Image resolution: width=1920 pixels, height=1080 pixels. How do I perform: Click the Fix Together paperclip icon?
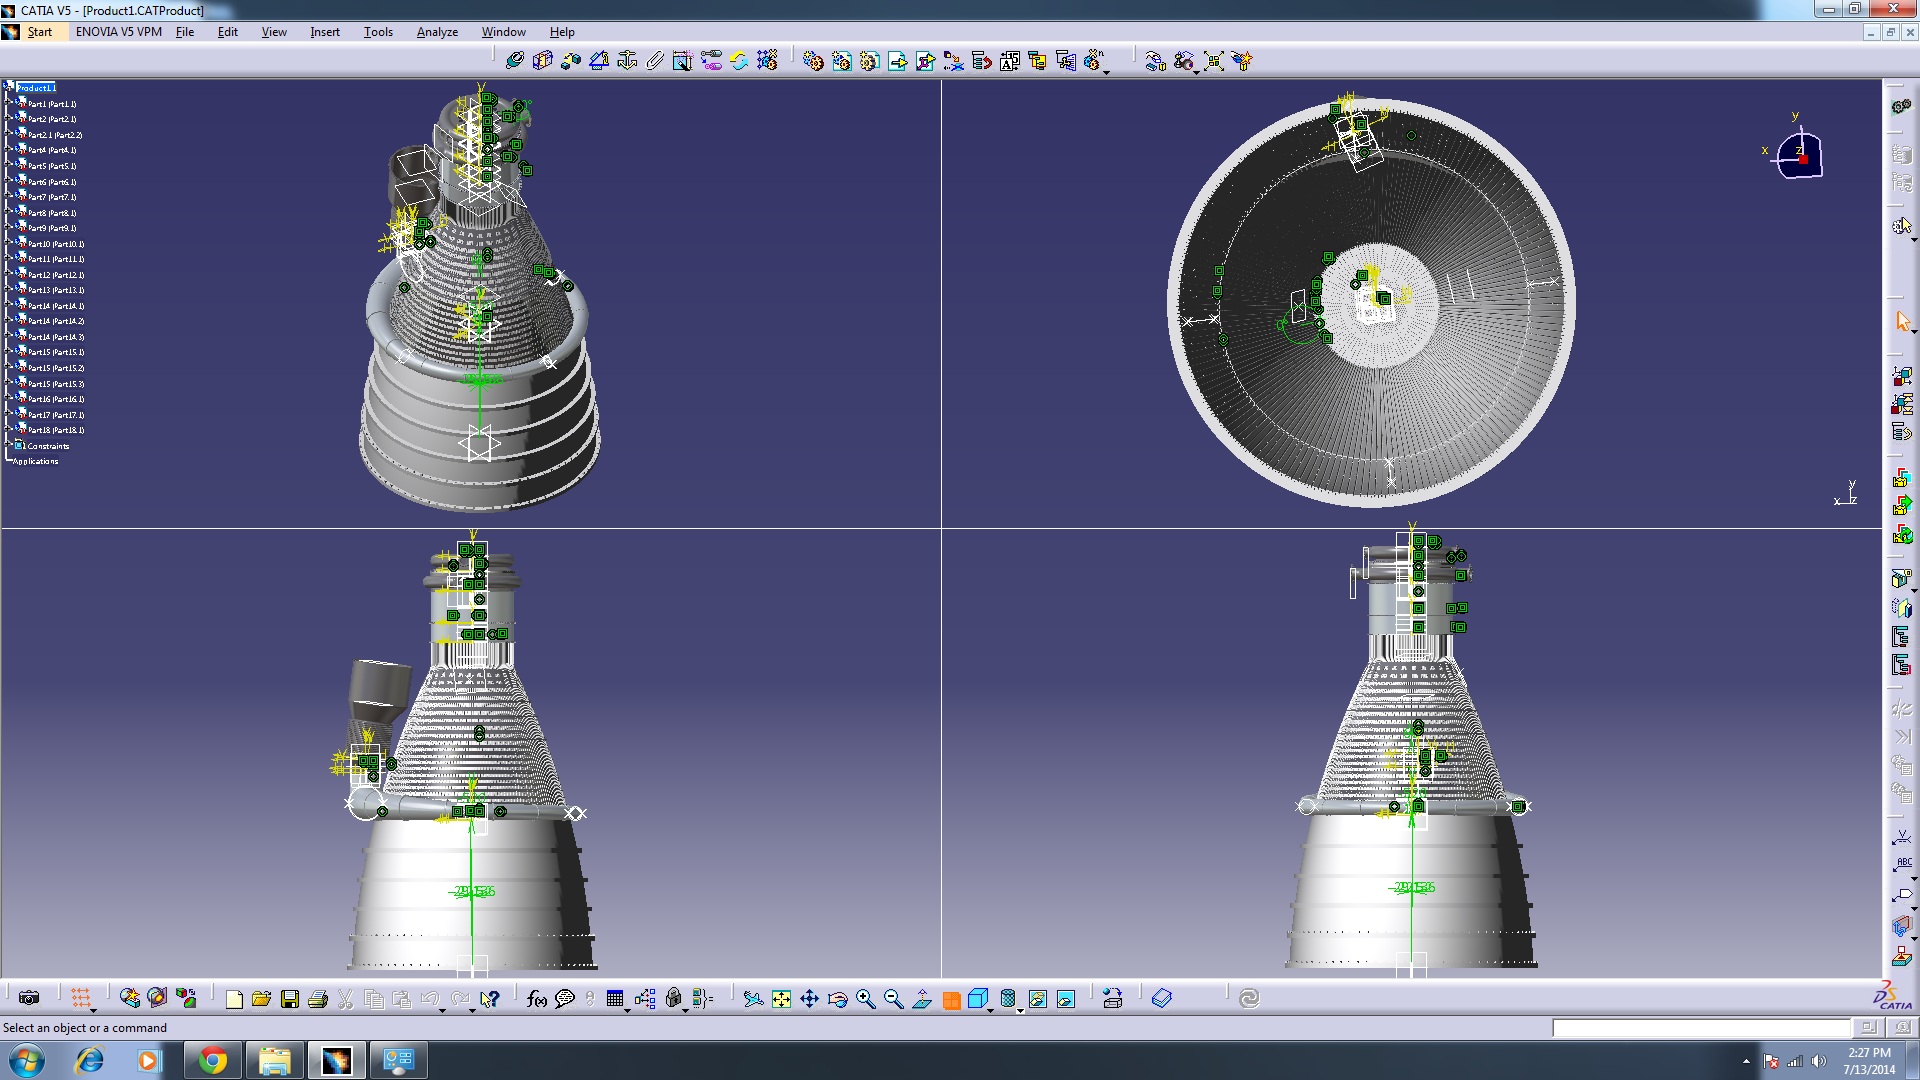click(x=655, y=61)
